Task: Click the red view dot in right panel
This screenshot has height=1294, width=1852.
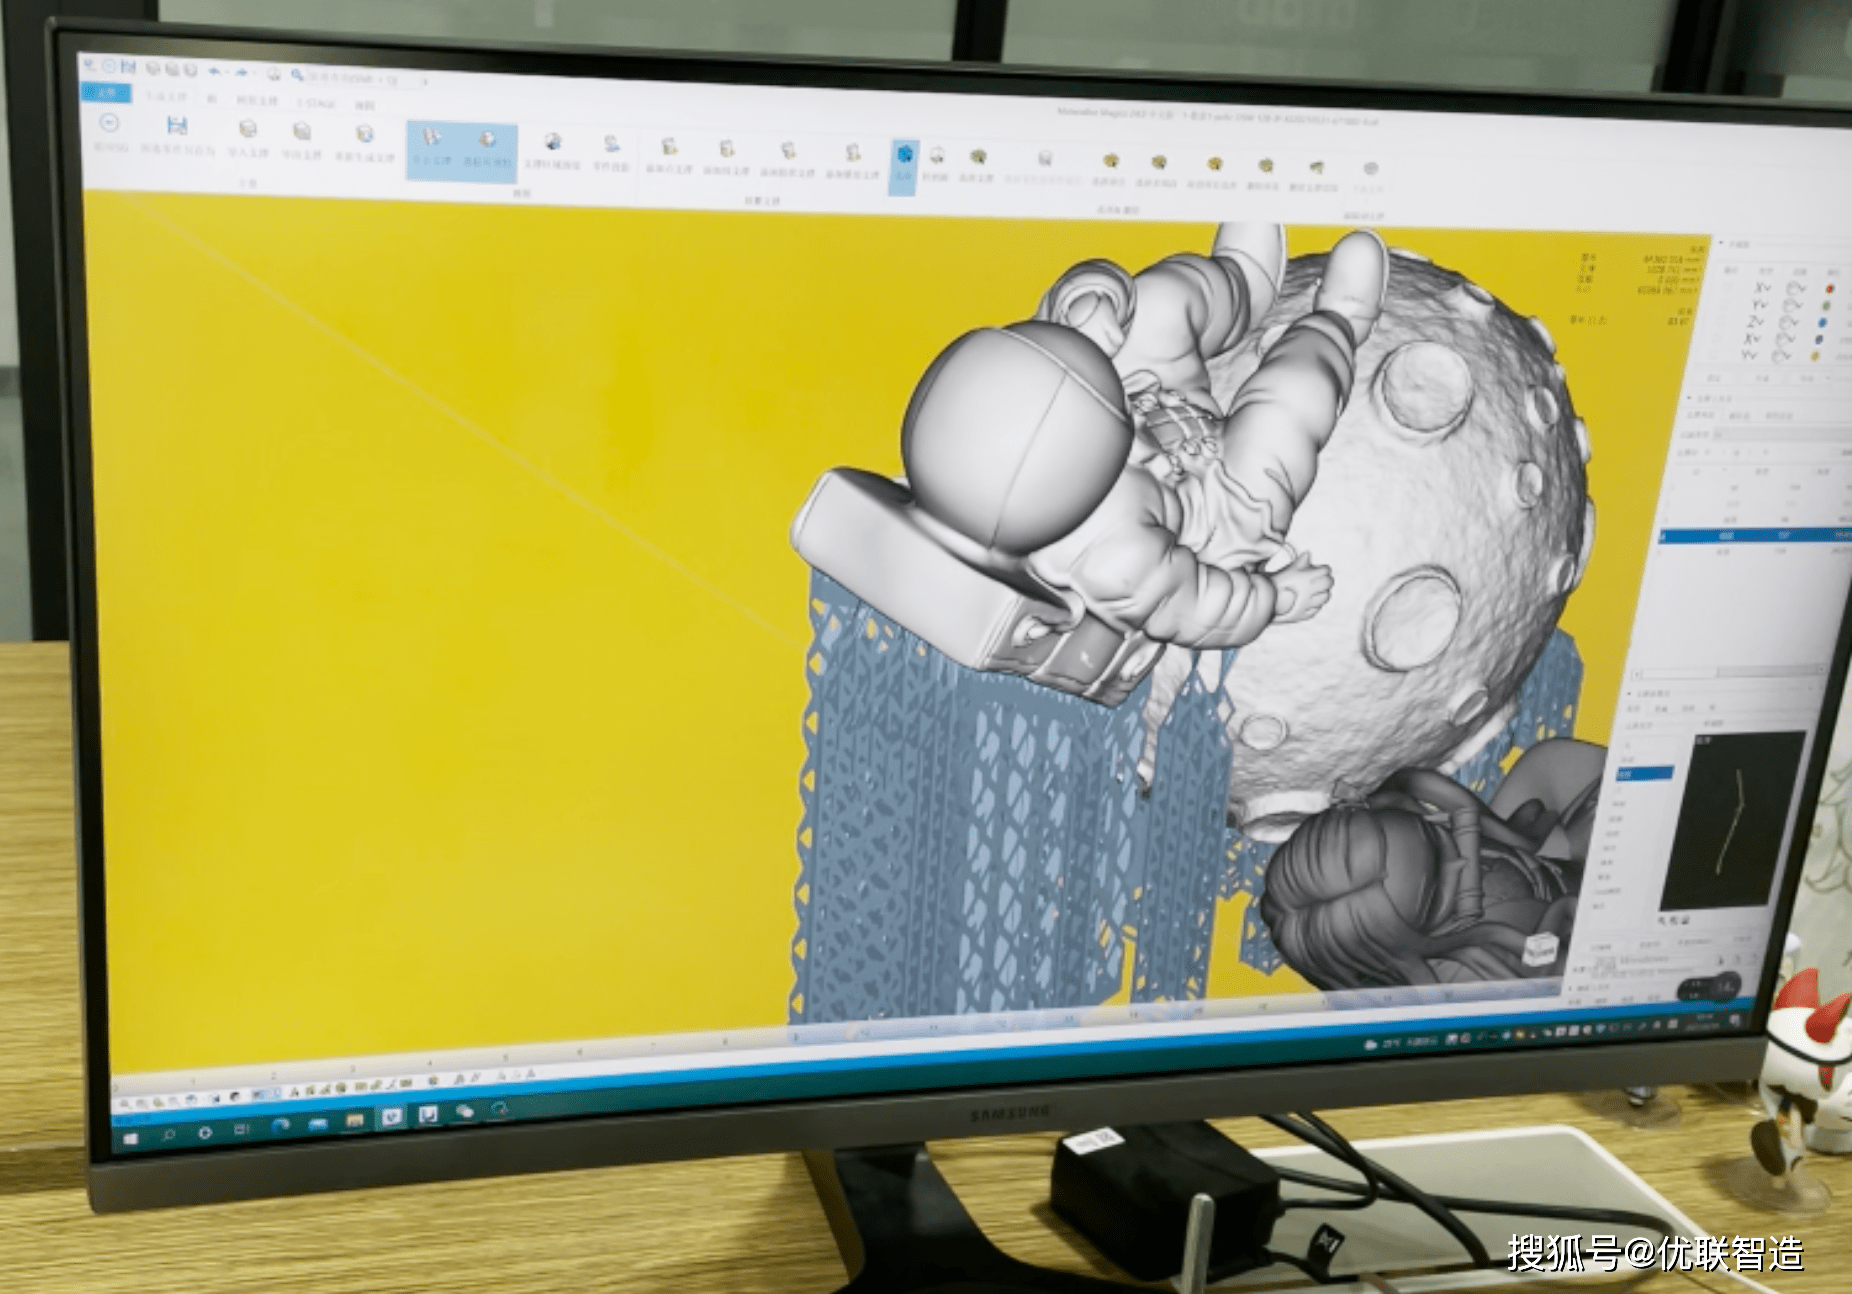Action: [x=1830, y=288]
